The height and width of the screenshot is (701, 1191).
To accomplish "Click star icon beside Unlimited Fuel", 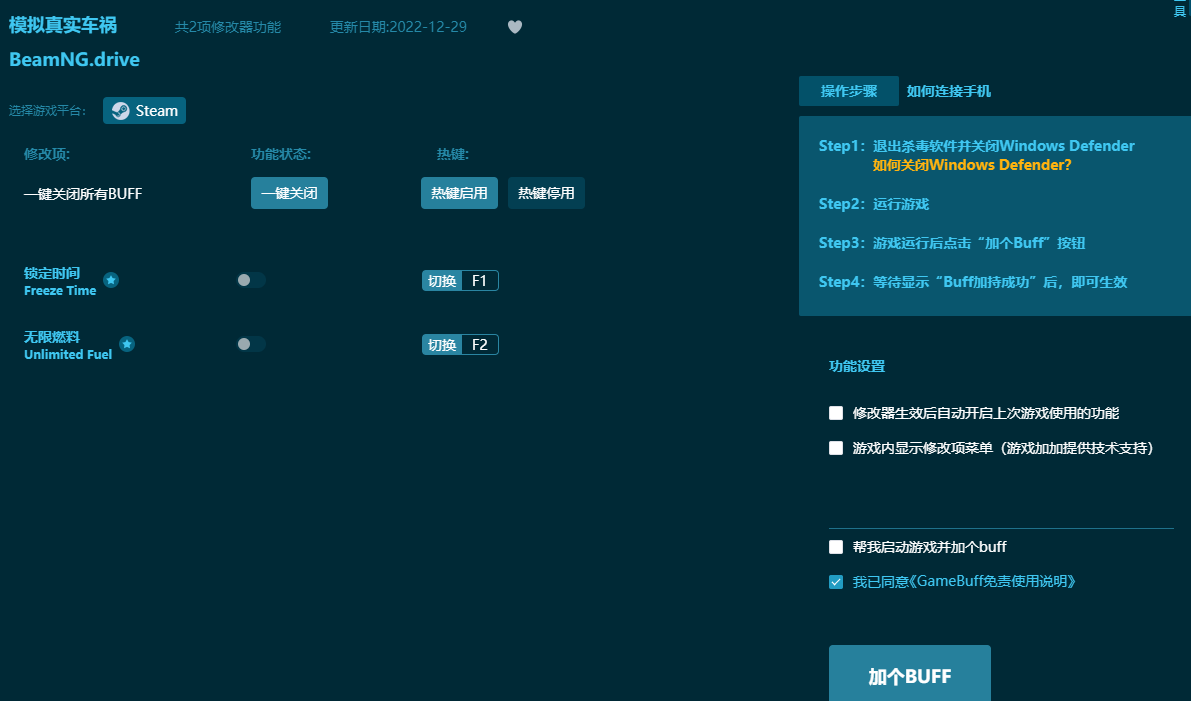I will (x=127, y=344).
